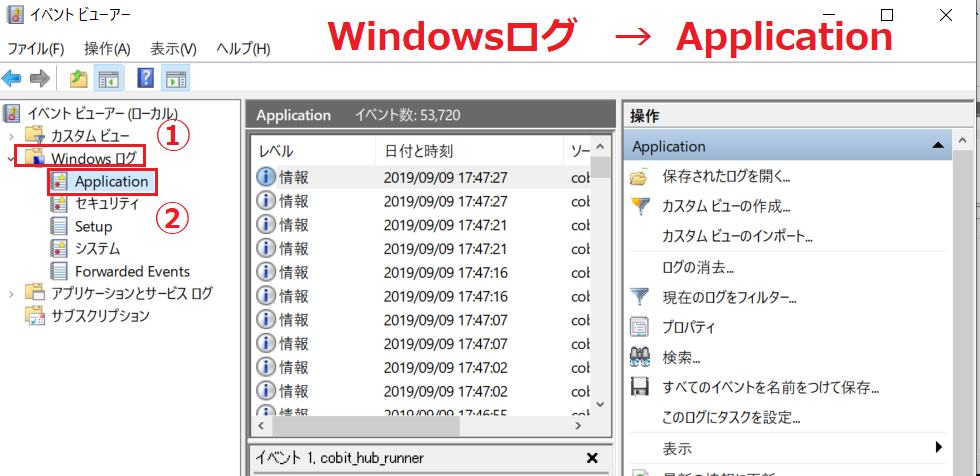Toggle the console tree pane icon

(x=109, y=78)
